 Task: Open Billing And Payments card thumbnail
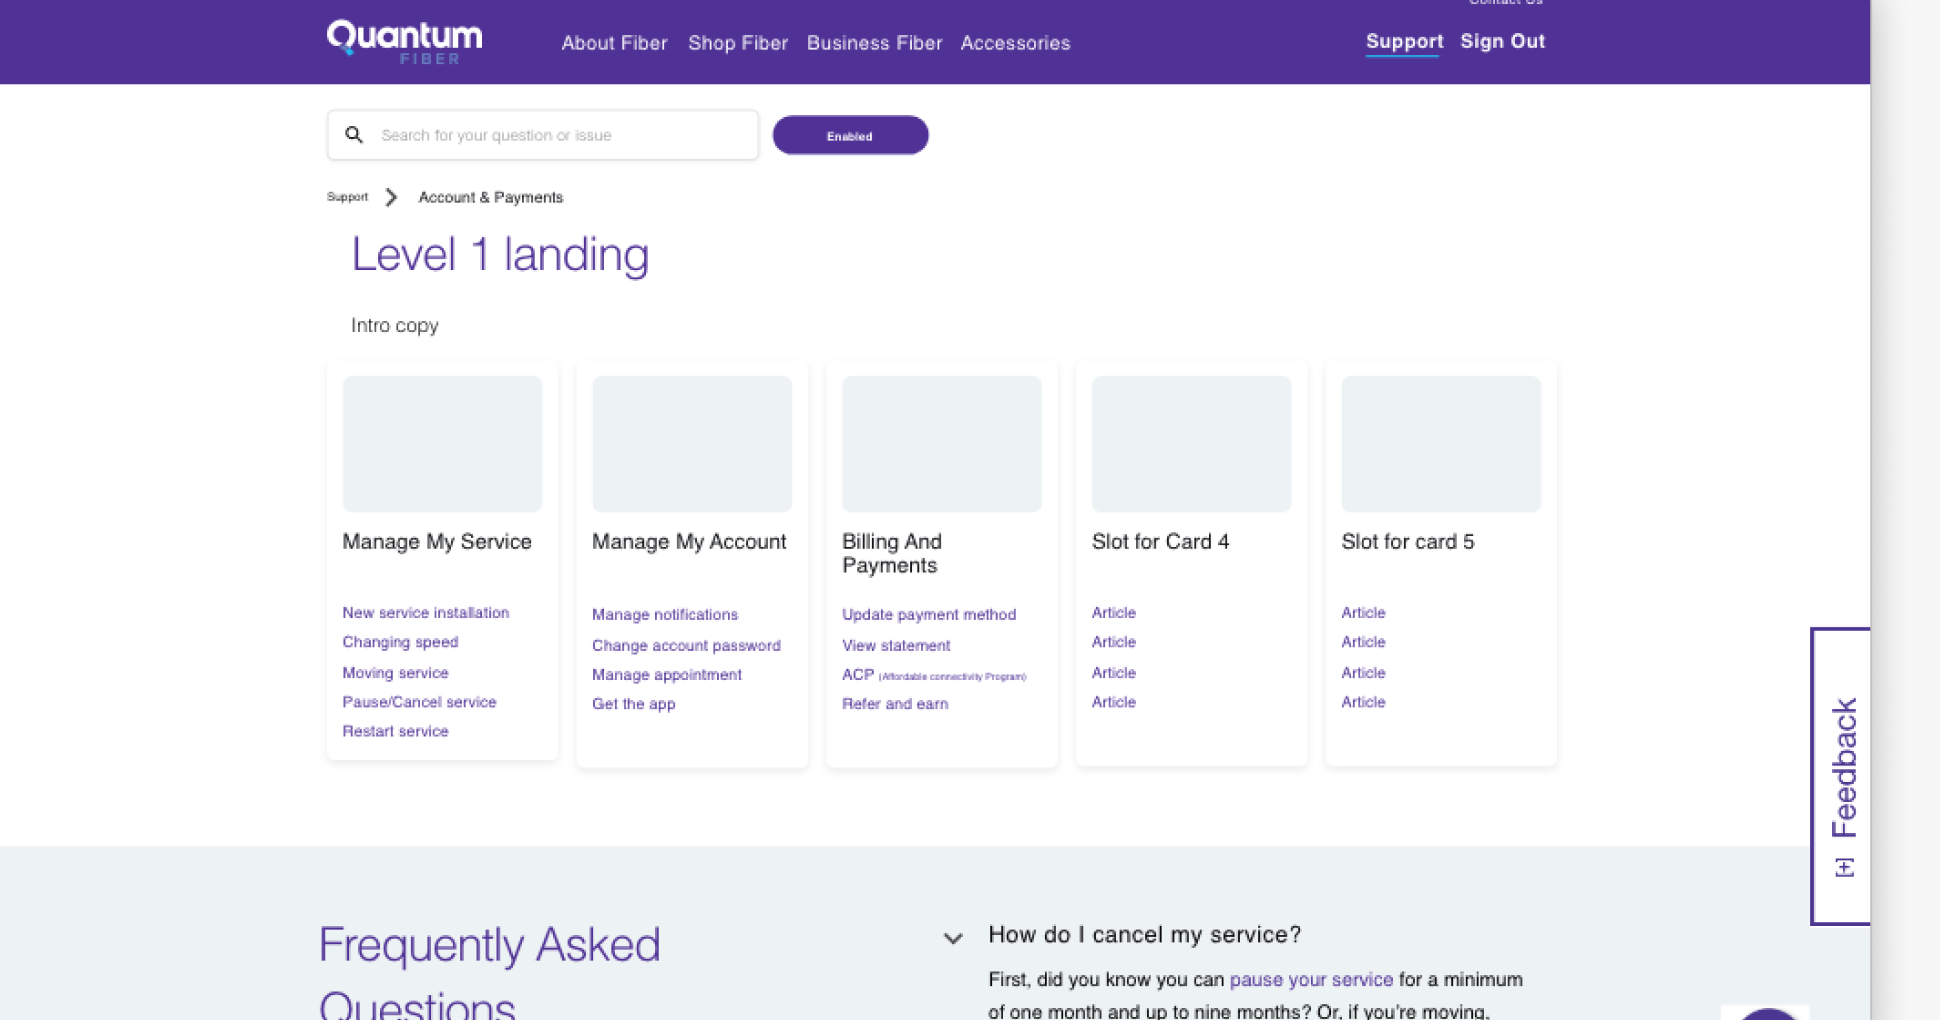pos(942,444)
